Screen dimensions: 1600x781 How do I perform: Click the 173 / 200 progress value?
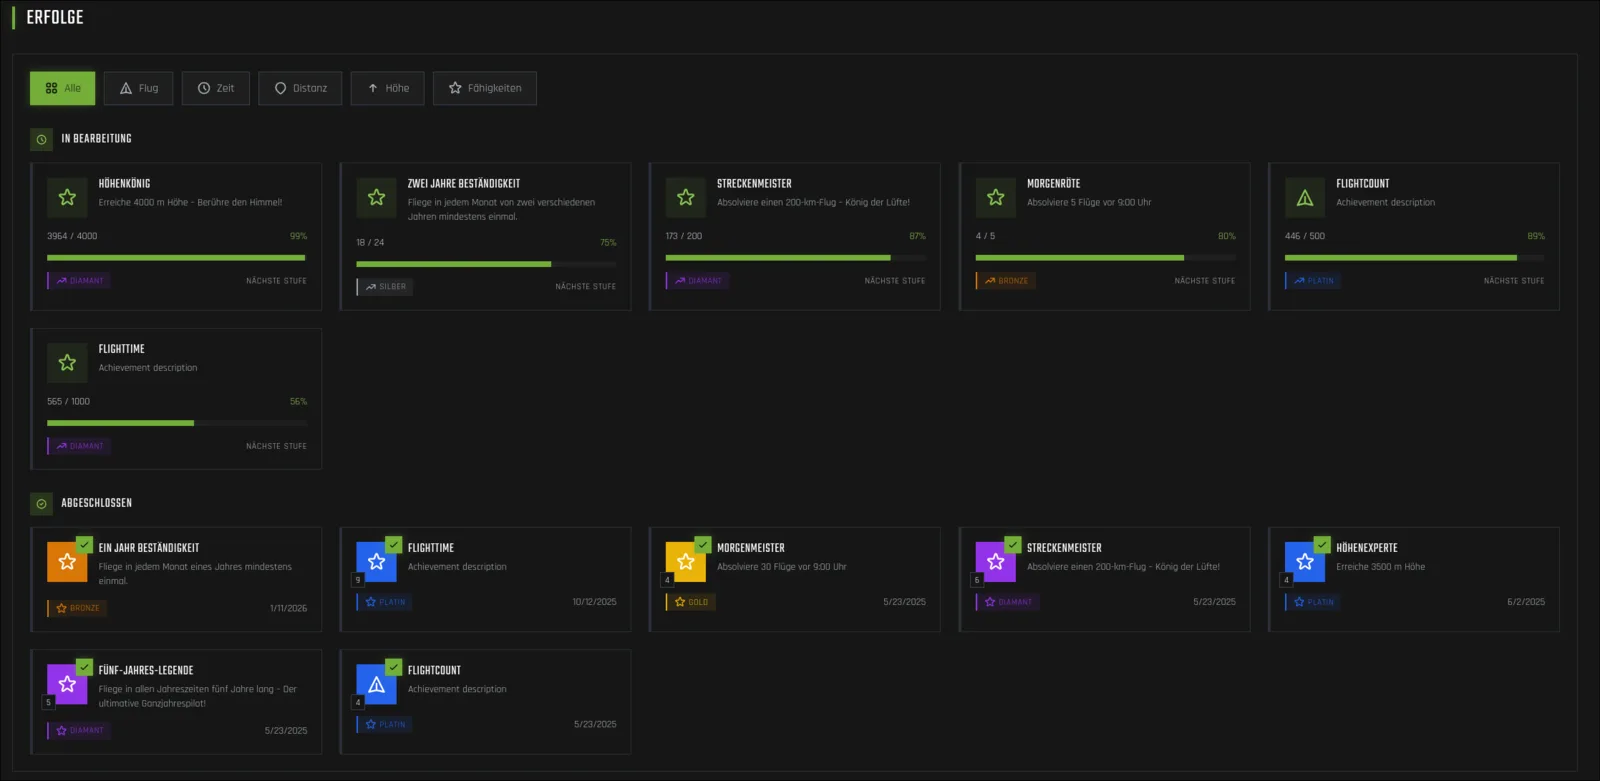tap(684, 236)
